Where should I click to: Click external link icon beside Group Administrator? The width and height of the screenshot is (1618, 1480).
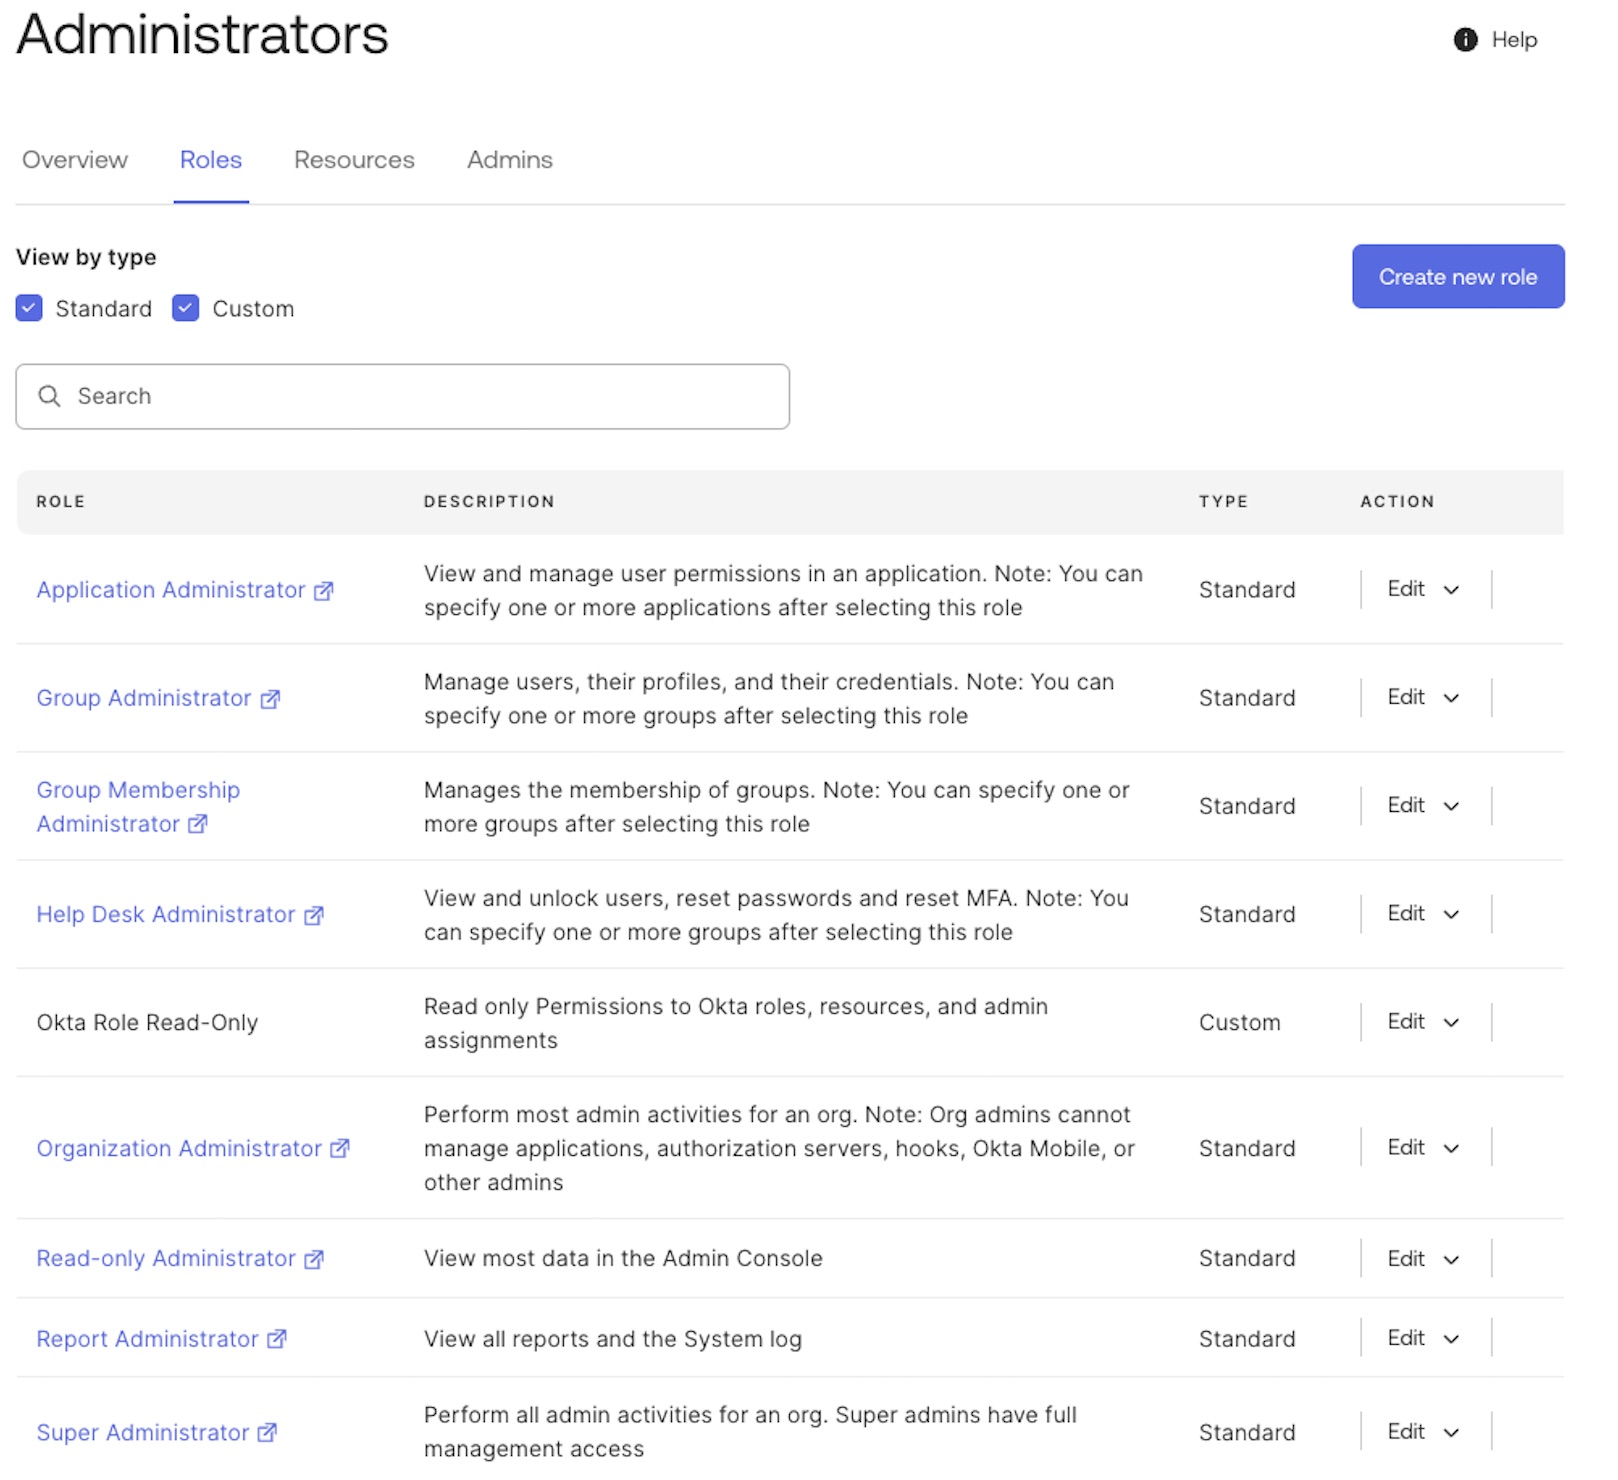(270, 699)
